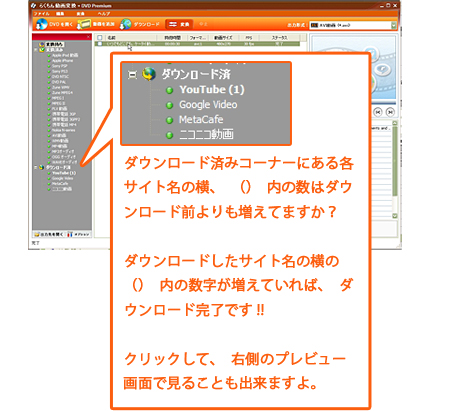This screenshot has height=411, width=449.
Task: Open the ファイル menu
Action: [x=41, y=14]
